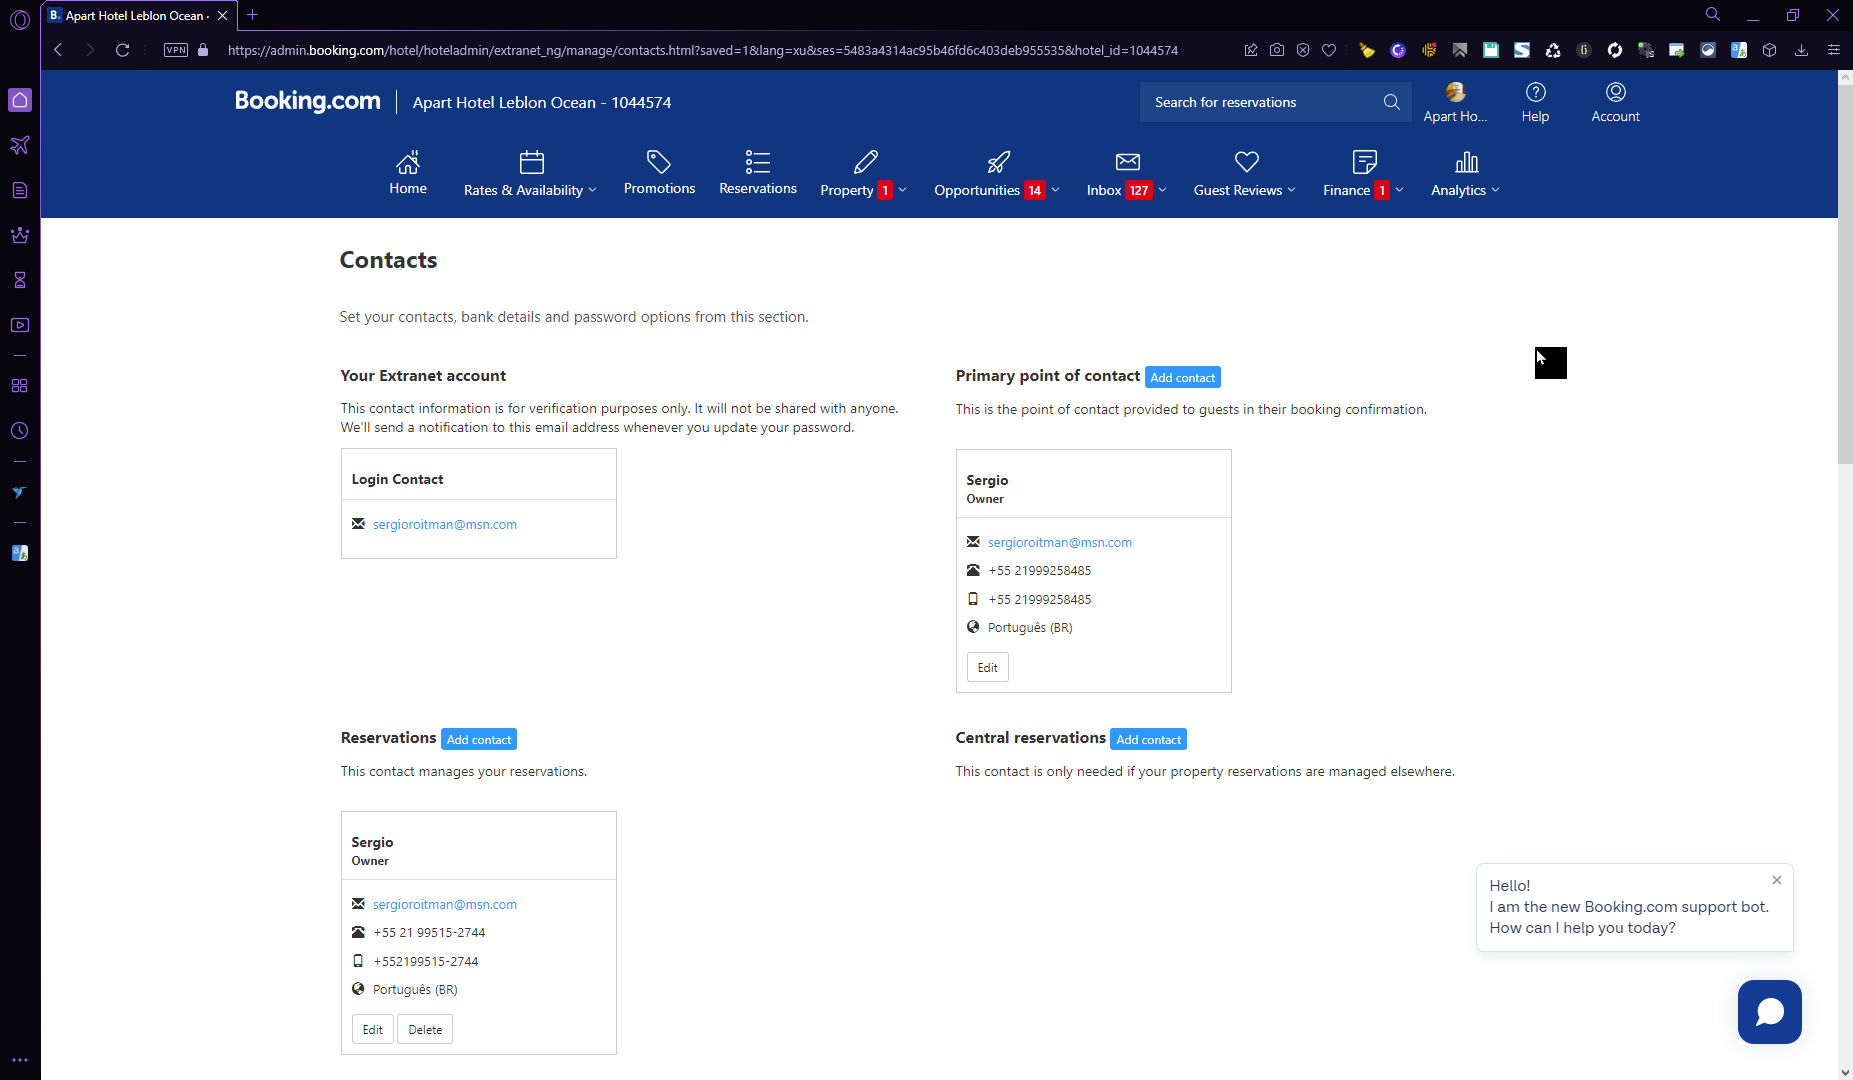Add a primary point of contact
The image size is (1853, 1080).
[1183, 377]
